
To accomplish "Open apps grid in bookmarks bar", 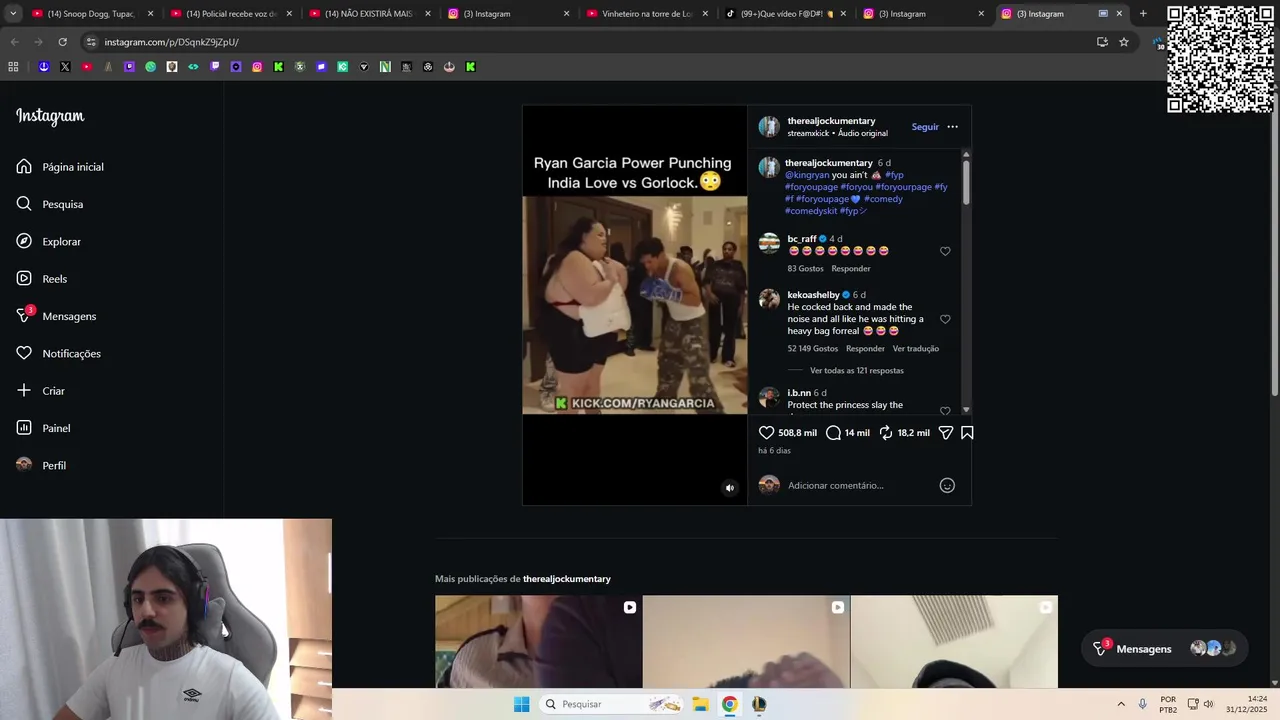I will point(13,67).
